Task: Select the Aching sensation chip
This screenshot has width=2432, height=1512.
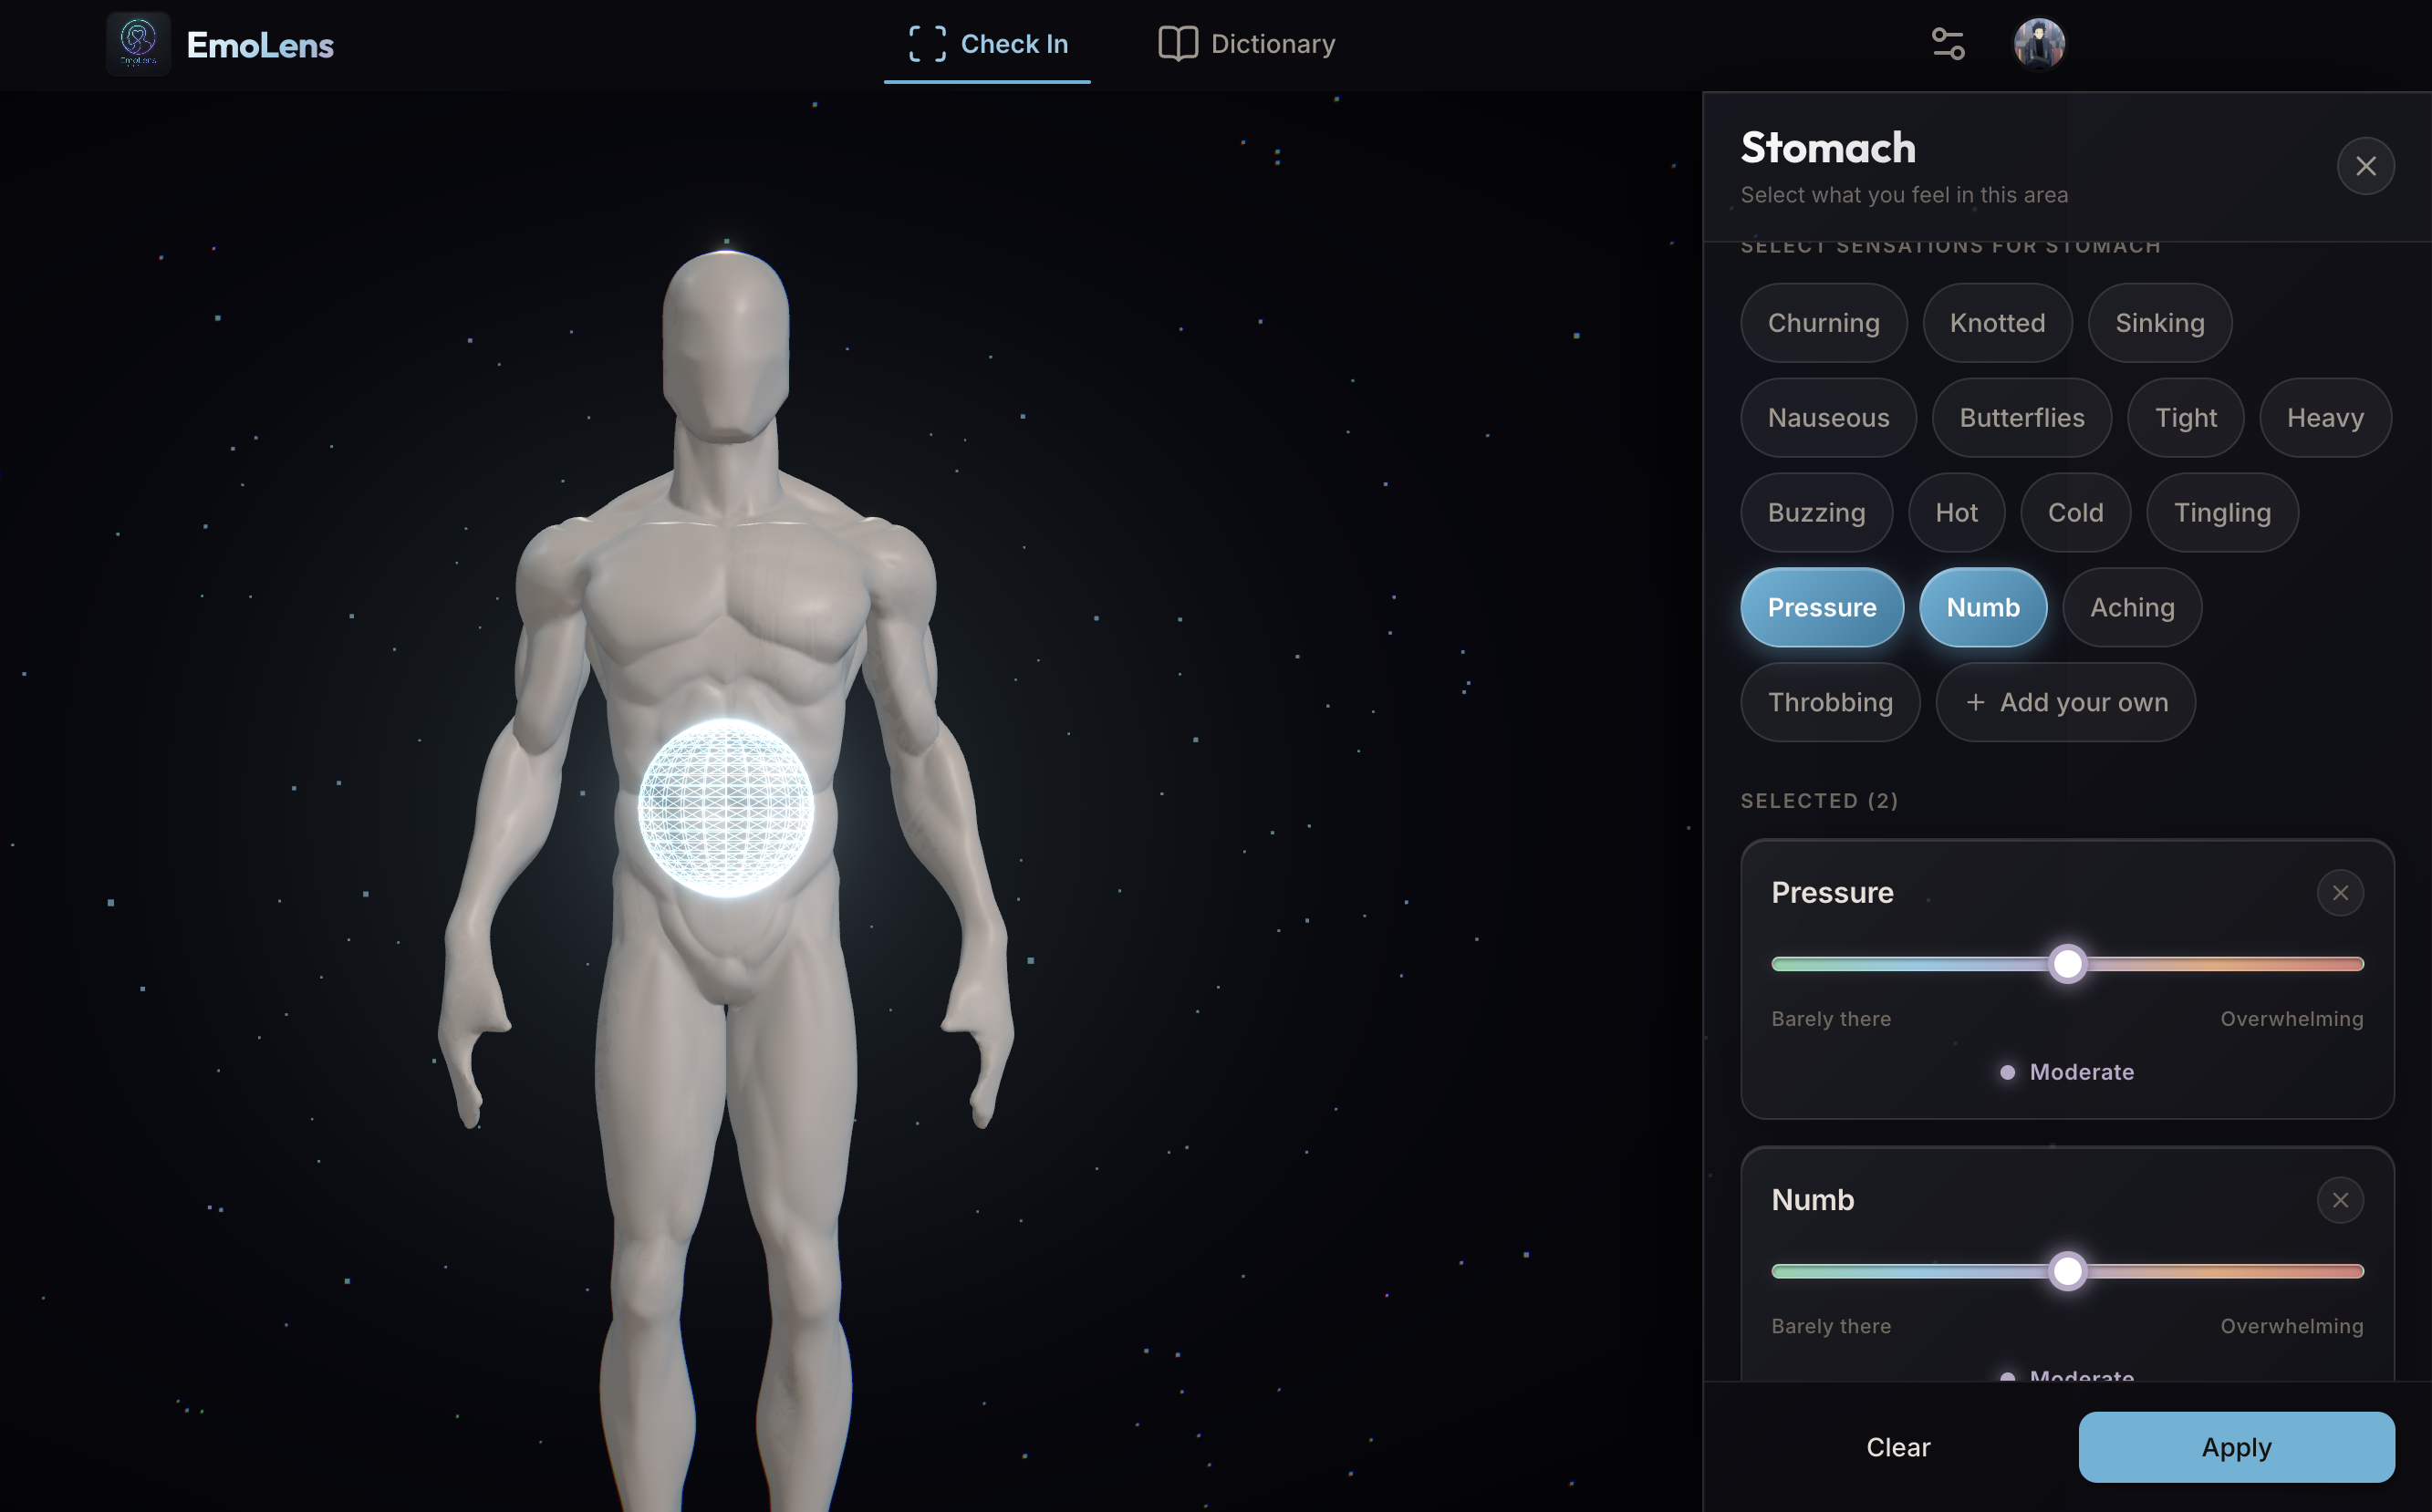Action: 2132,608
